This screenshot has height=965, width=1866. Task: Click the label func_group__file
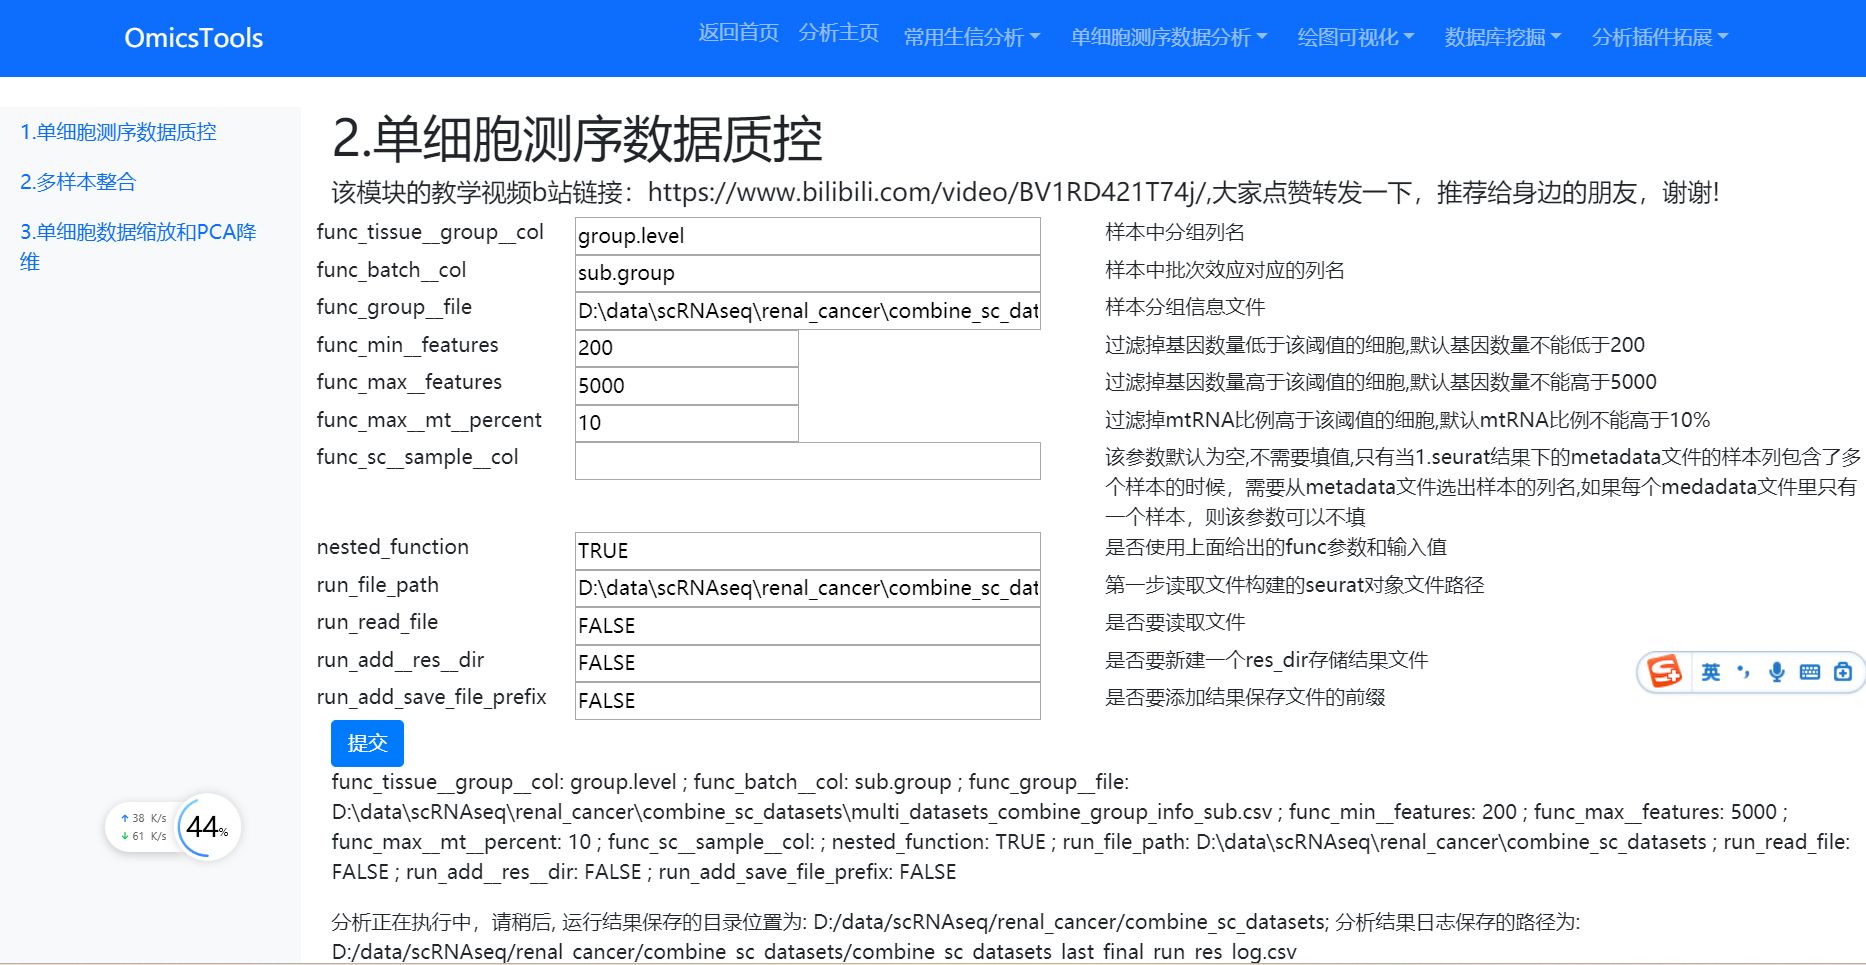click(x=394, y=307)
